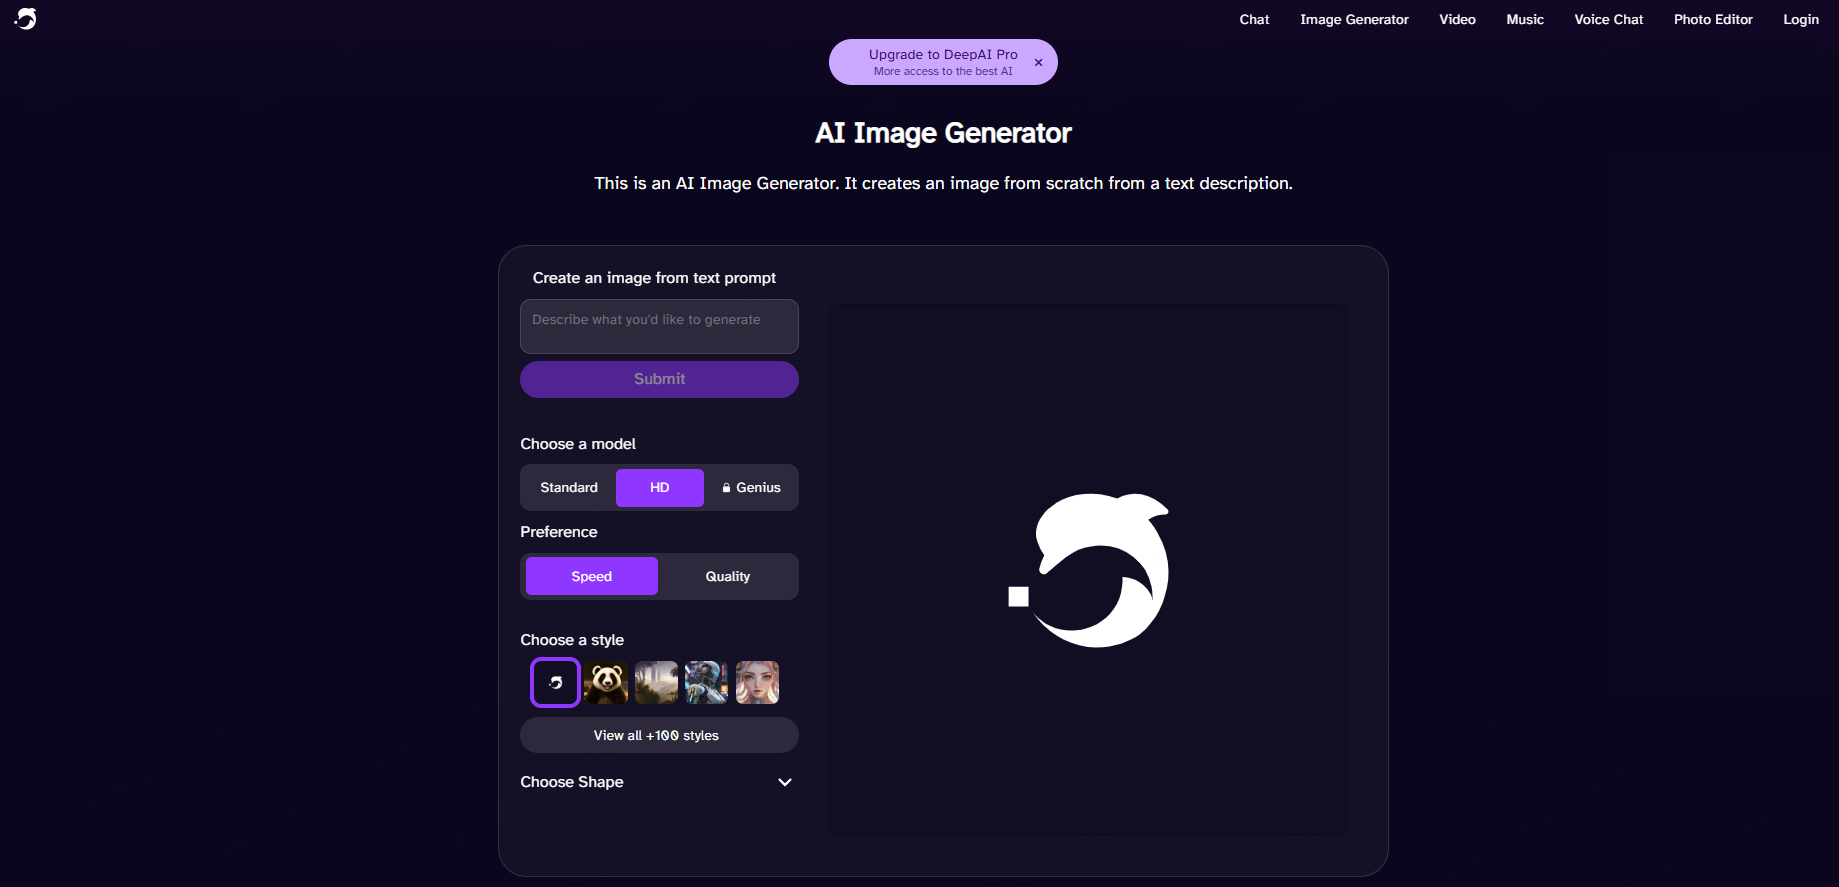Submit the image prompt
The image size is (1839, 887).
click(659, 379)
